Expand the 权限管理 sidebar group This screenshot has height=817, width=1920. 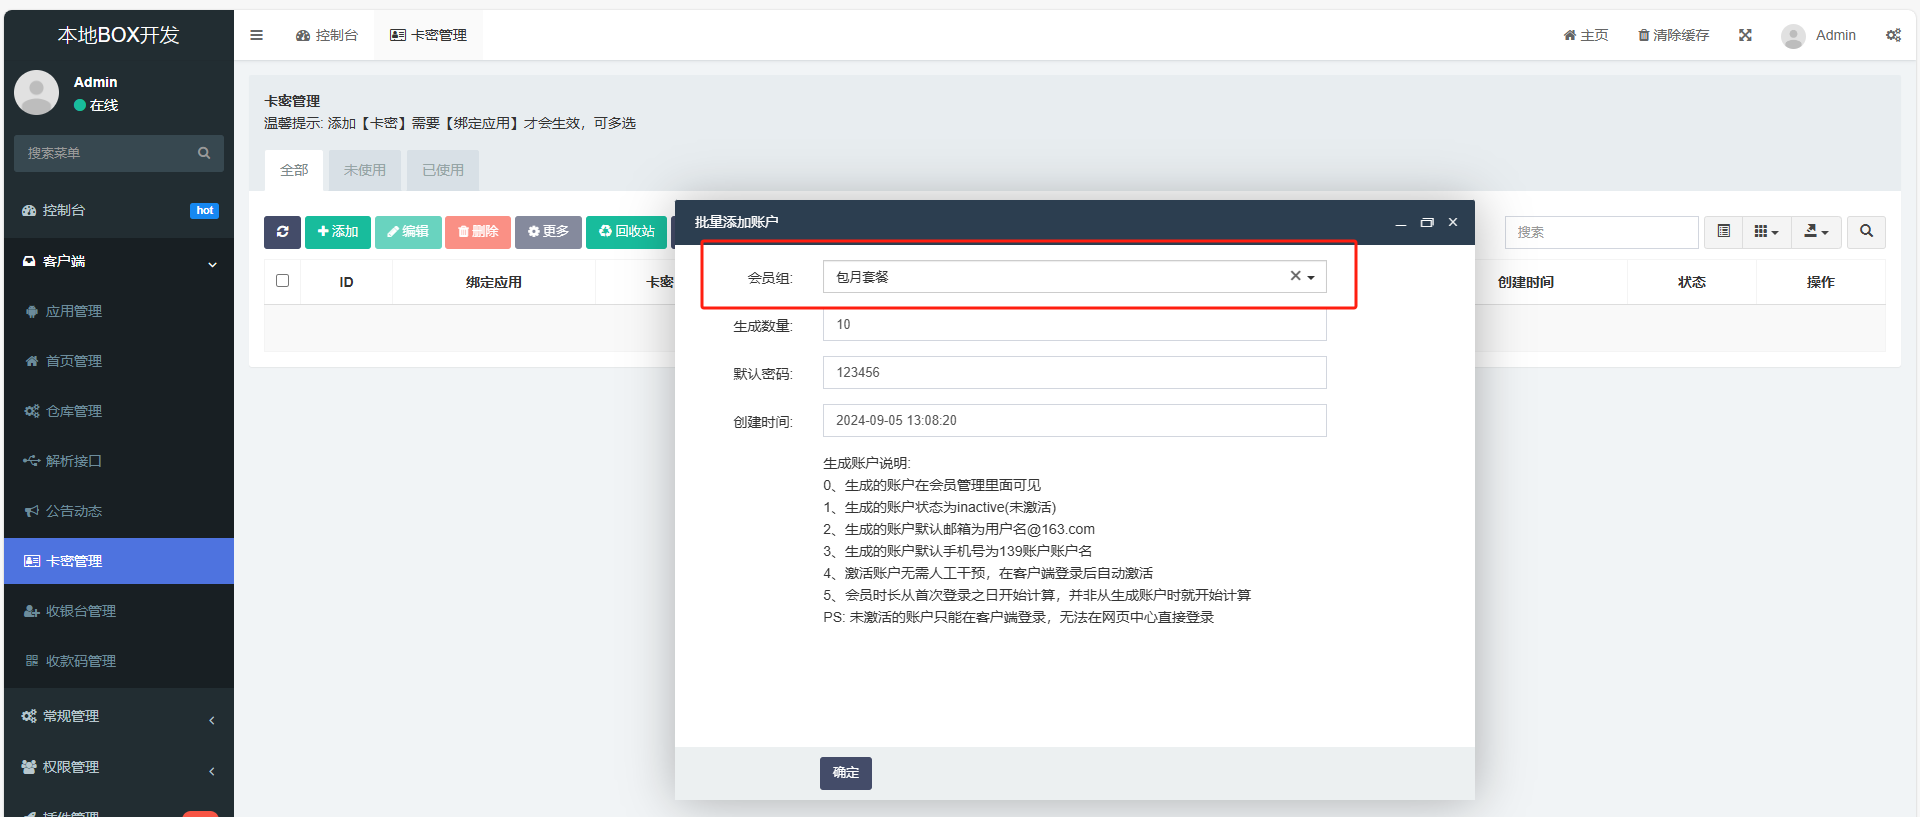click(x=119, y=767)
